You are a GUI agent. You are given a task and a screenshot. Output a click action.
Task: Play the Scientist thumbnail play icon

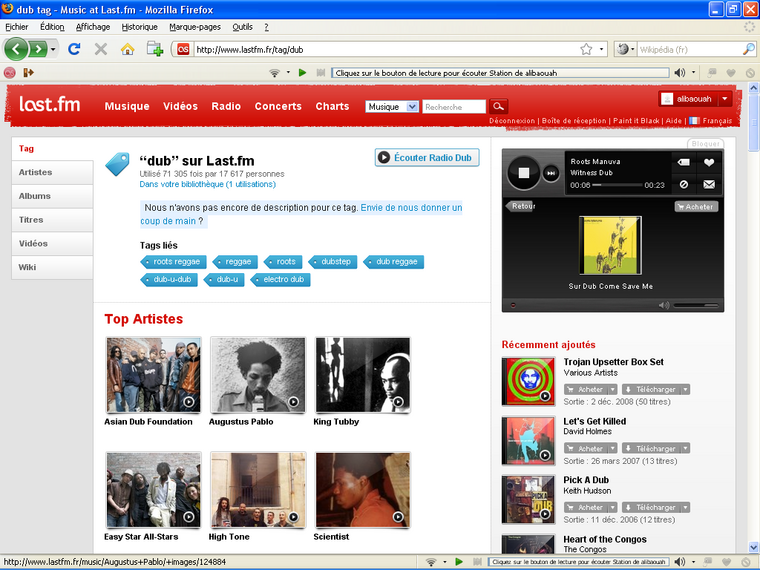398,517
